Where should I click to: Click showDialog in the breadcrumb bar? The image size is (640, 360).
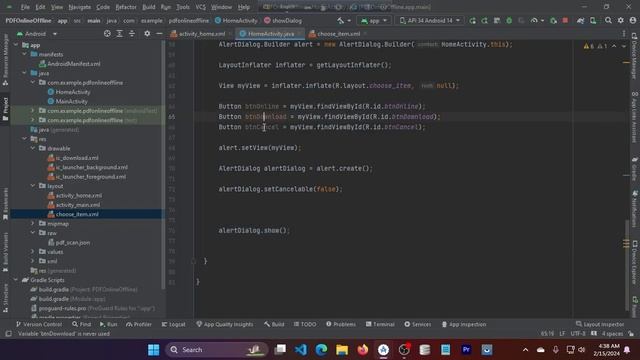[x=283, y=20]
